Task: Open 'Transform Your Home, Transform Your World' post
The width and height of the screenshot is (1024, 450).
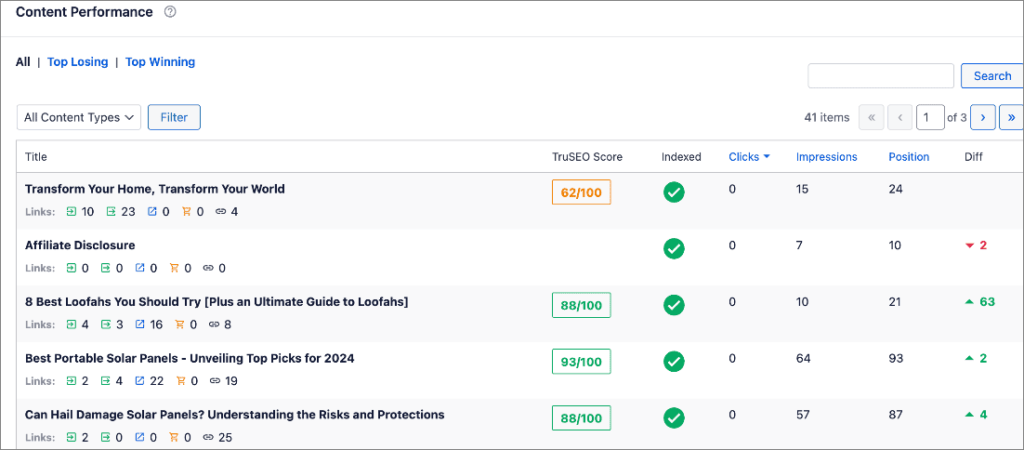Action: pos(155,189)
